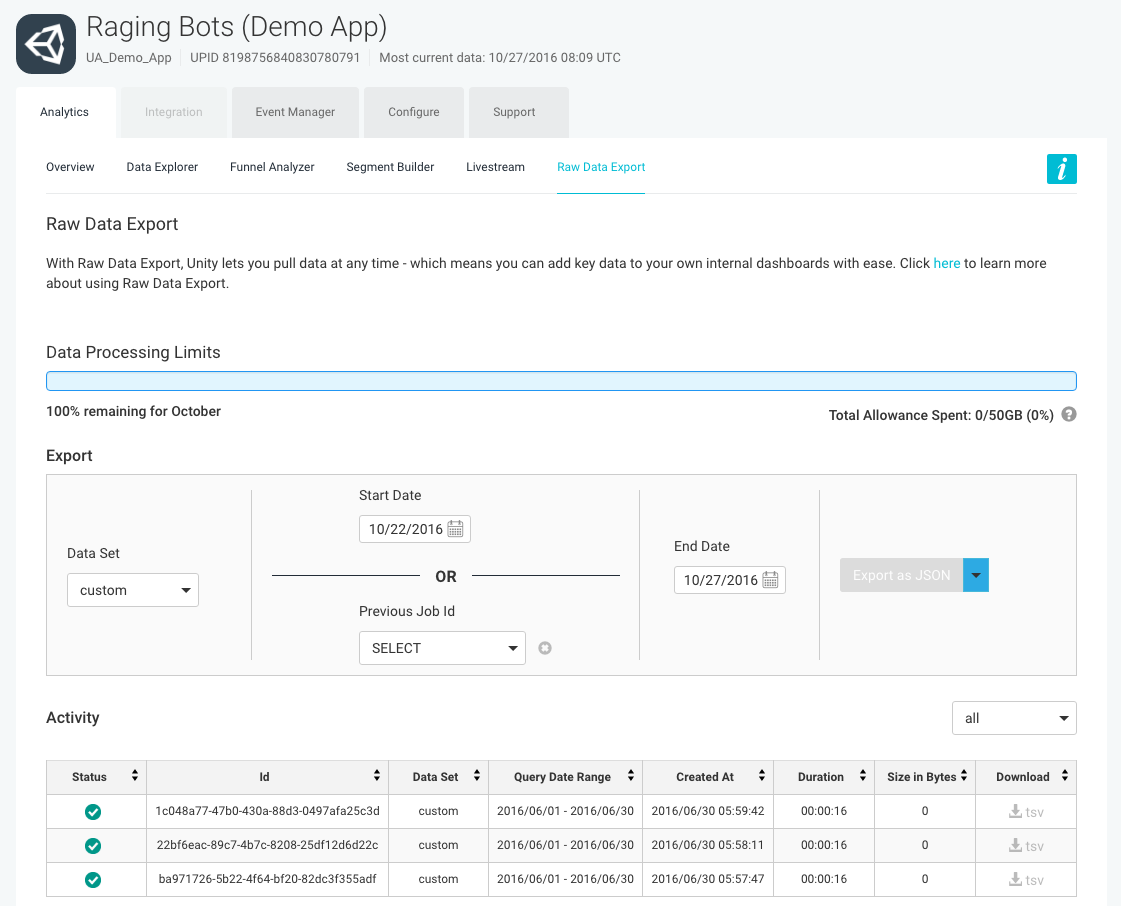The image size is (1121, 906).
Task: Open the Start Date calendar icon
Action: coord(455,529)
